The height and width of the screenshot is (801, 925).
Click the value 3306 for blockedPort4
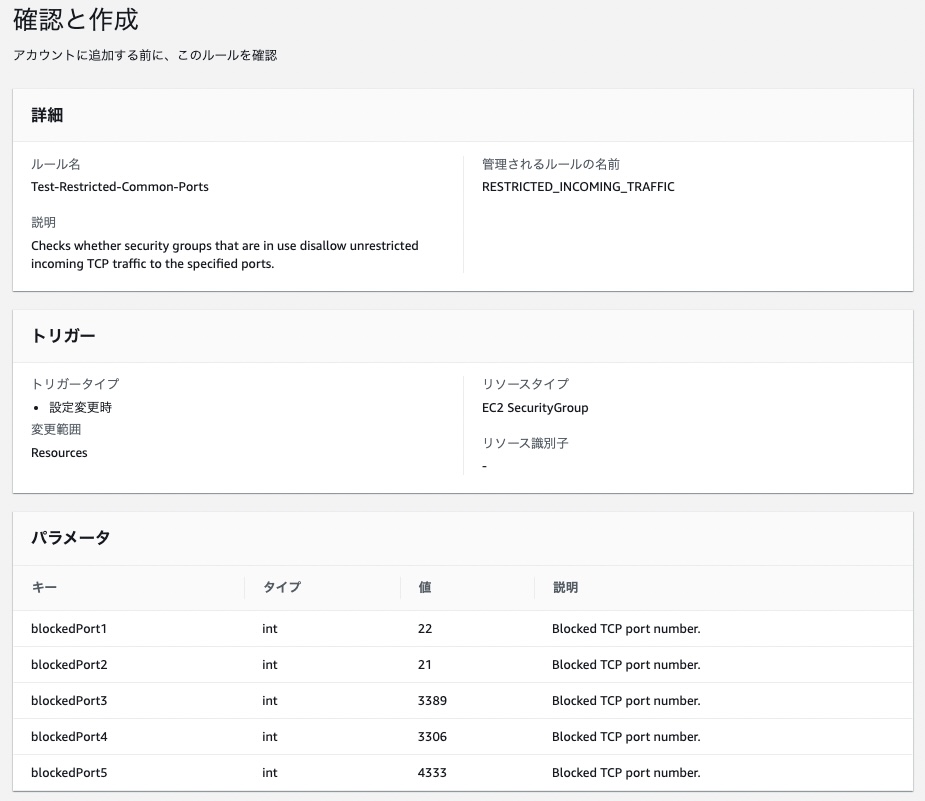pos(432,737)
